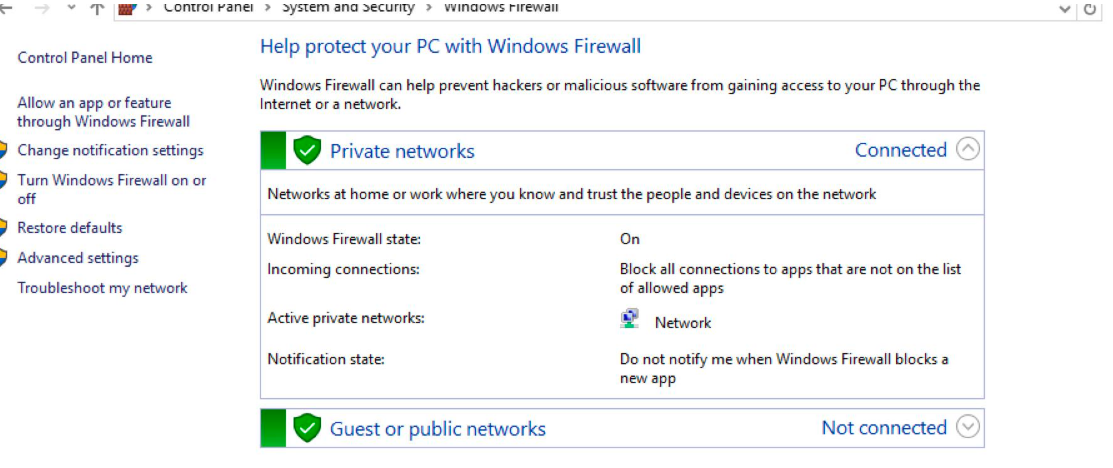The image size is (1113, 468).
Task: Open Allow an app or feature through Windows Firewall
Action: coord(103,112)
